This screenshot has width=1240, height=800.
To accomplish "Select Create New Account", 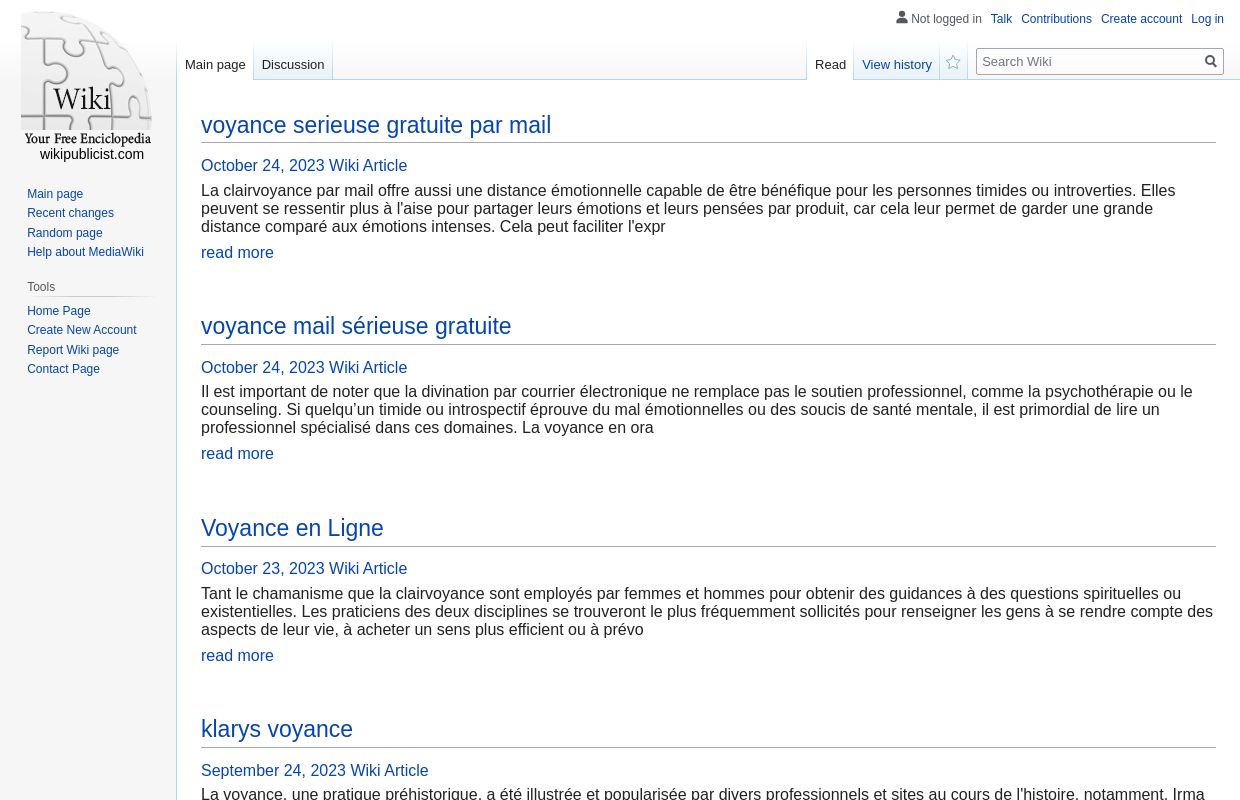I will [81, 330].
